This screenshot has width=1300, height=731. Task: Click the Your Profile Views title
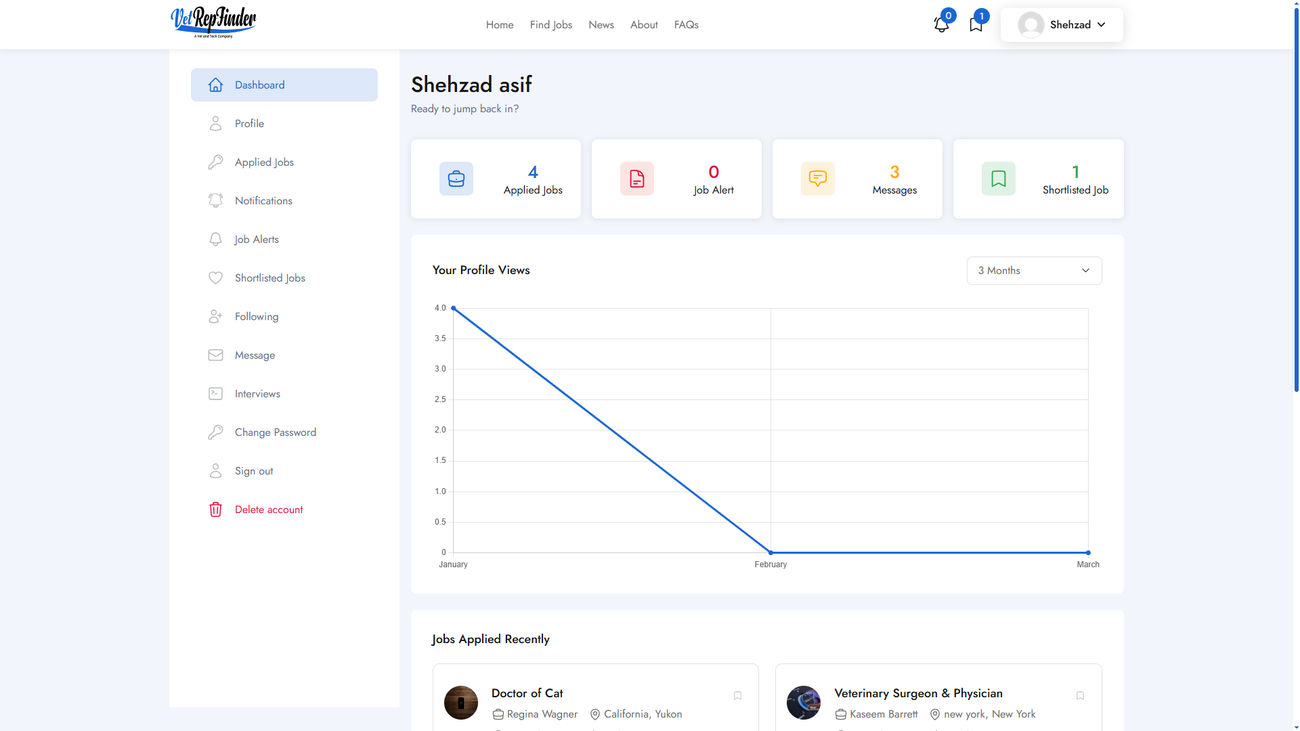tap(481, 270)
